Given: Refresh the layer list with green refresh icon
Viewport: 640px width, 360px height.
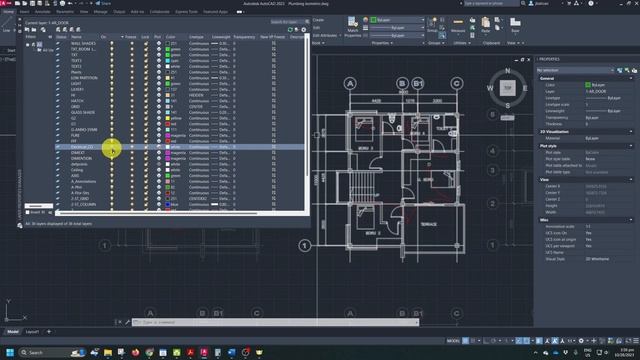Looking at the screenshot, I should [290, 29].
